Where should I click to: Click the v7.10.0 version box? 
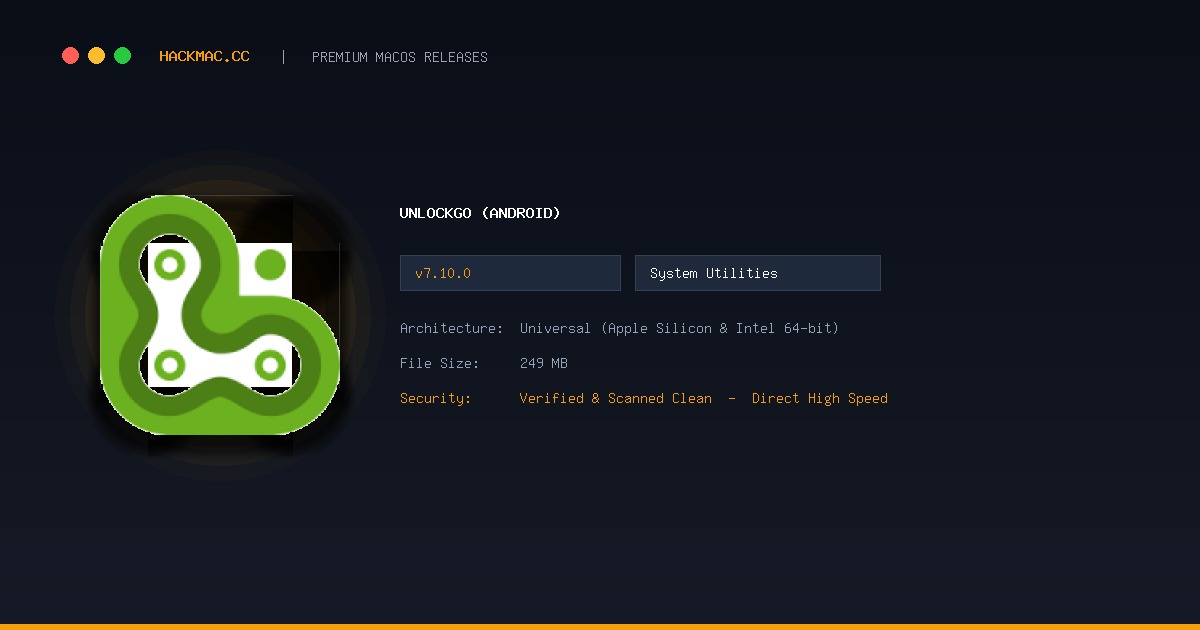coord(510,273)
